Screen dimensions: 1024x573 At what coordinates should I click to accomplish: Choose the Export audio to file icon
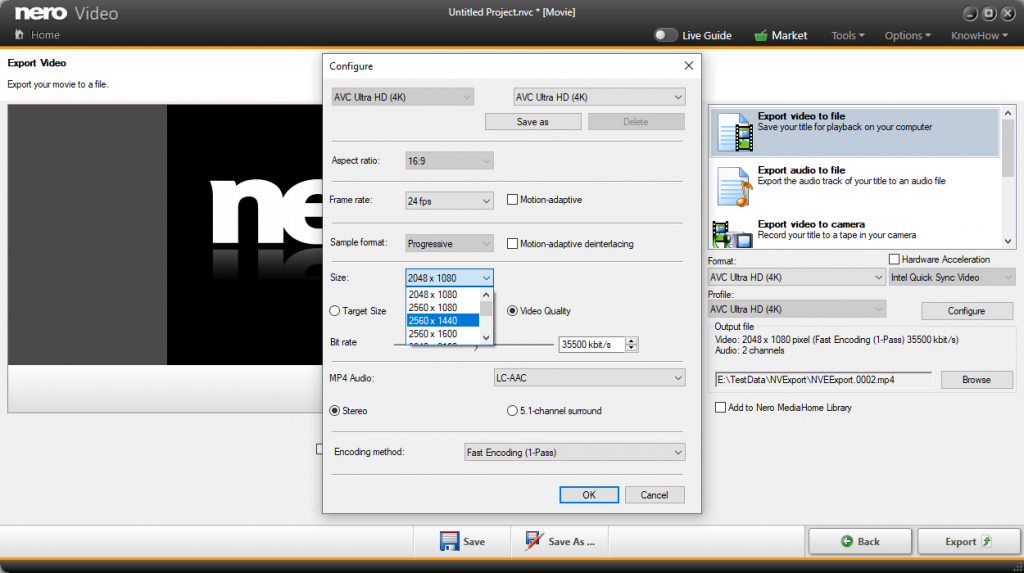point(733,187)
